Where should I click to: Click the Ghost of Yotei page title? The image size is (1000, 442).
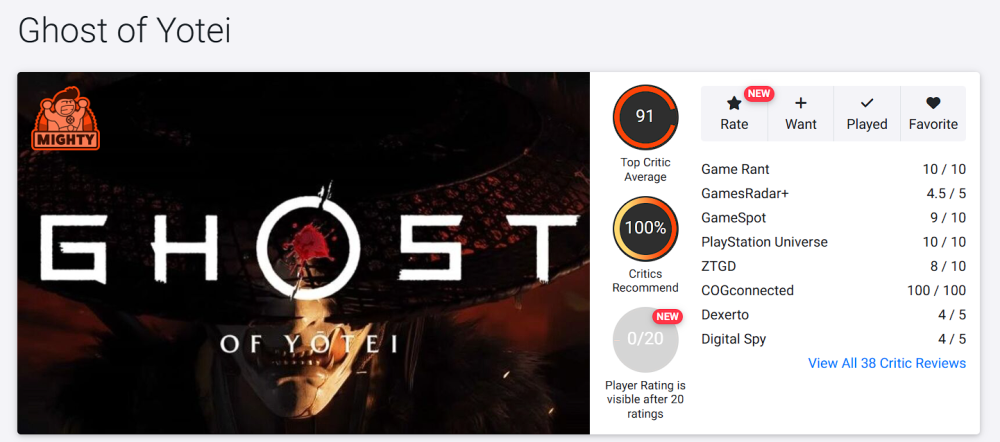tap(124, 30)
